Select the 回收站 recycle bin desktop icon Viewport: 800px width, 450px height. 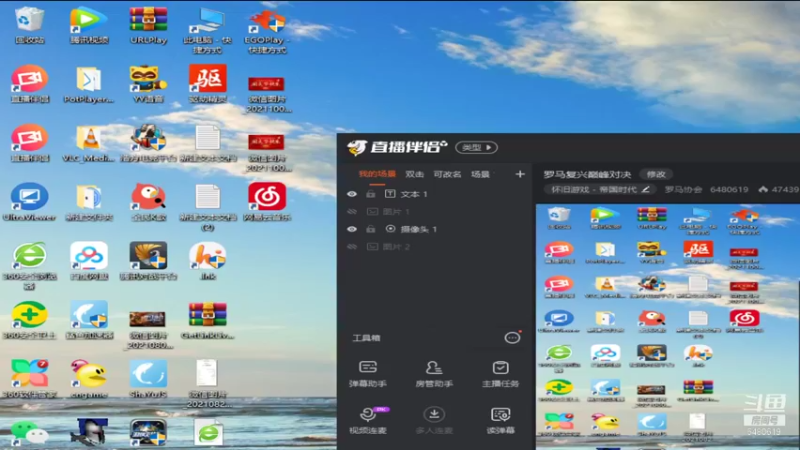tap(29, 25)
